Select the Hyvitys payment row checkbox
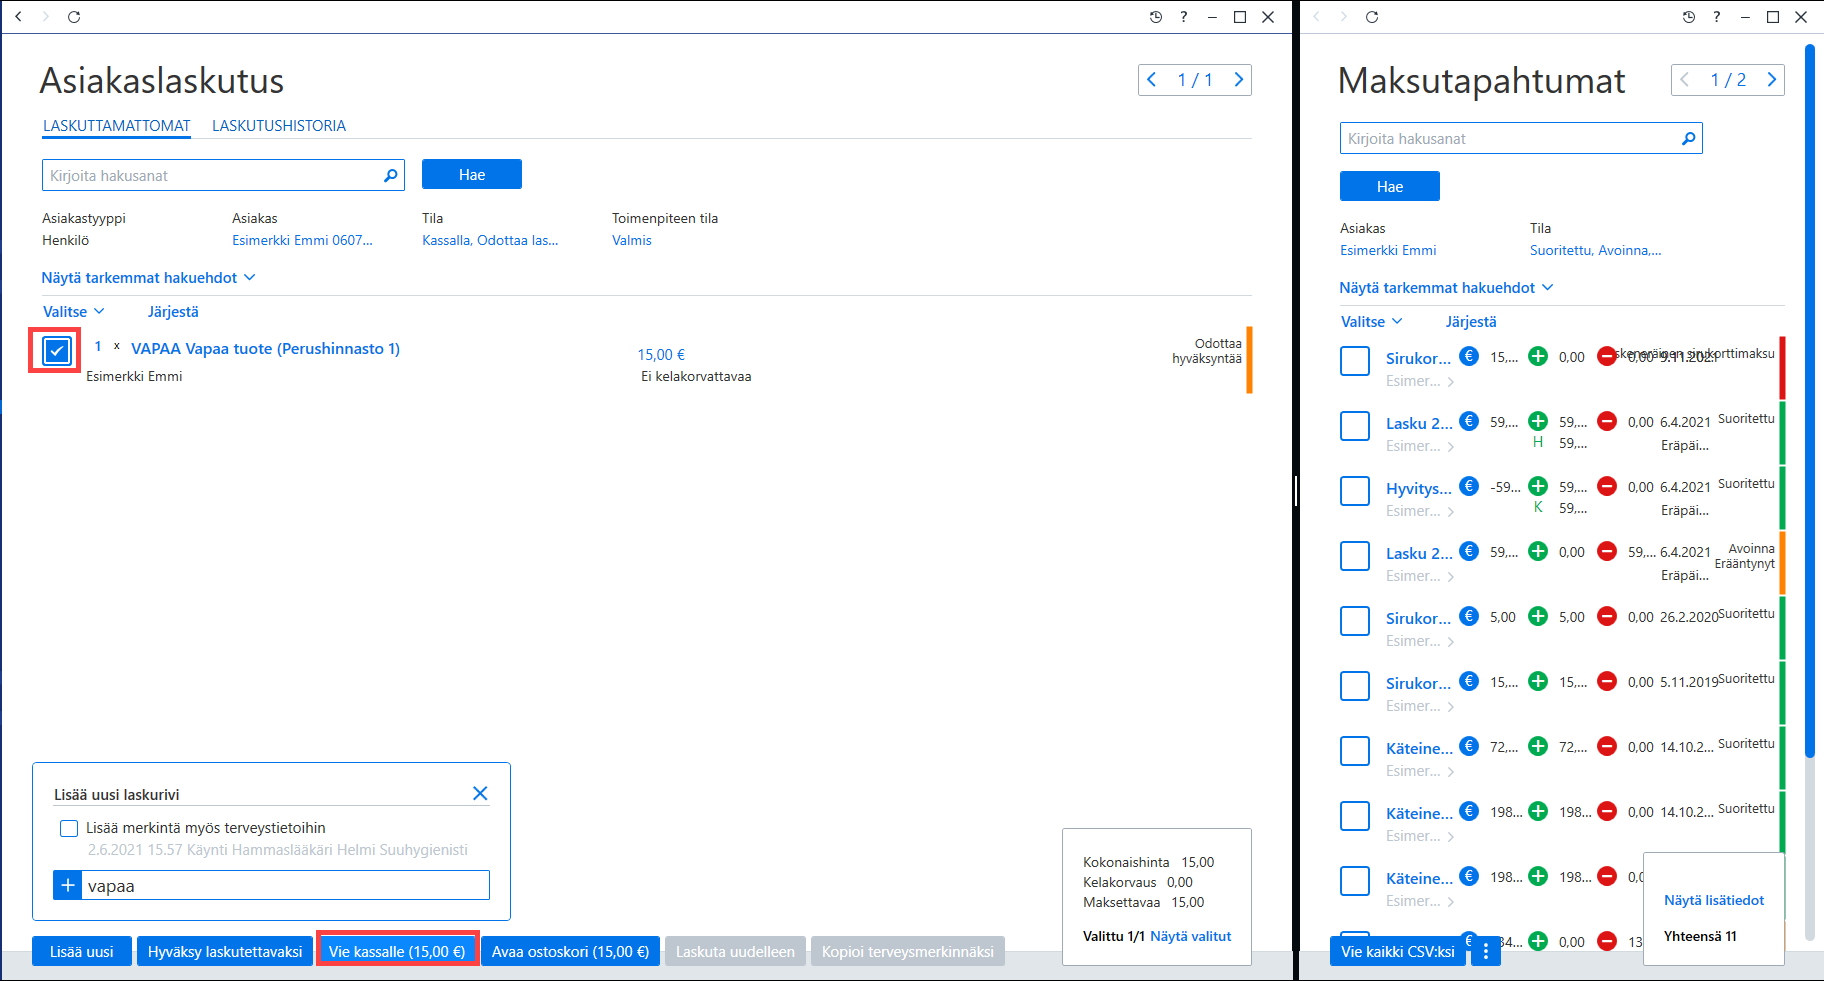This screenshot has height=981, width=1824. coord(1355,491)
